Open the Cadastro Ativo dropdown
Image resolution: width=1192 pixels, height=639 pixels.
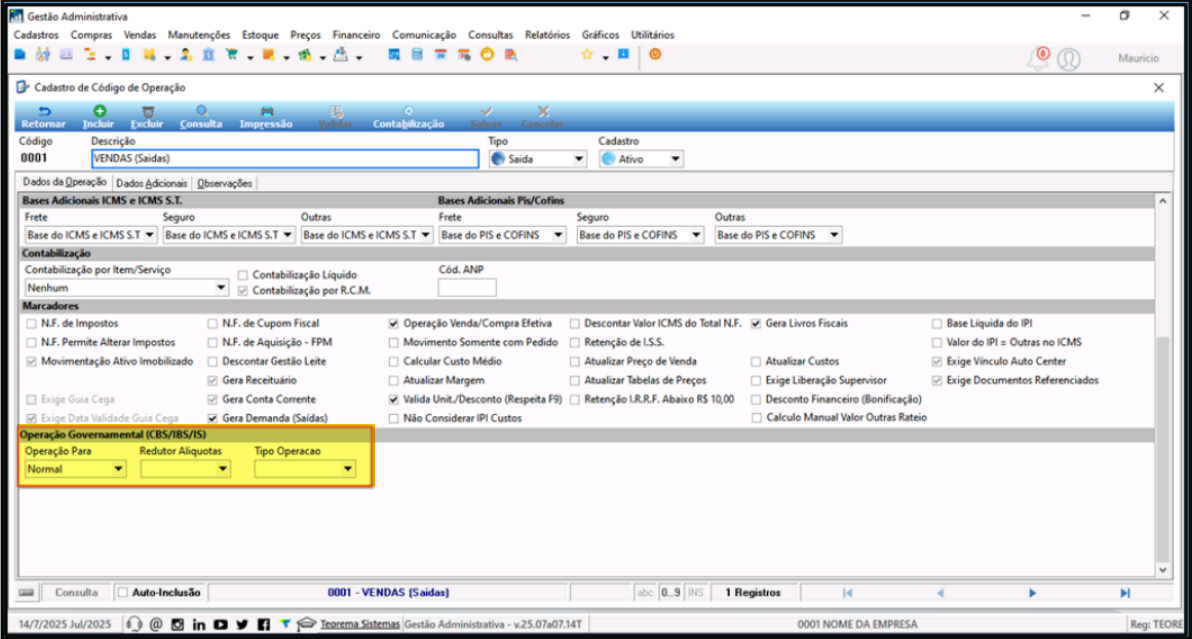pyautogui.click(x=675, y=159)
